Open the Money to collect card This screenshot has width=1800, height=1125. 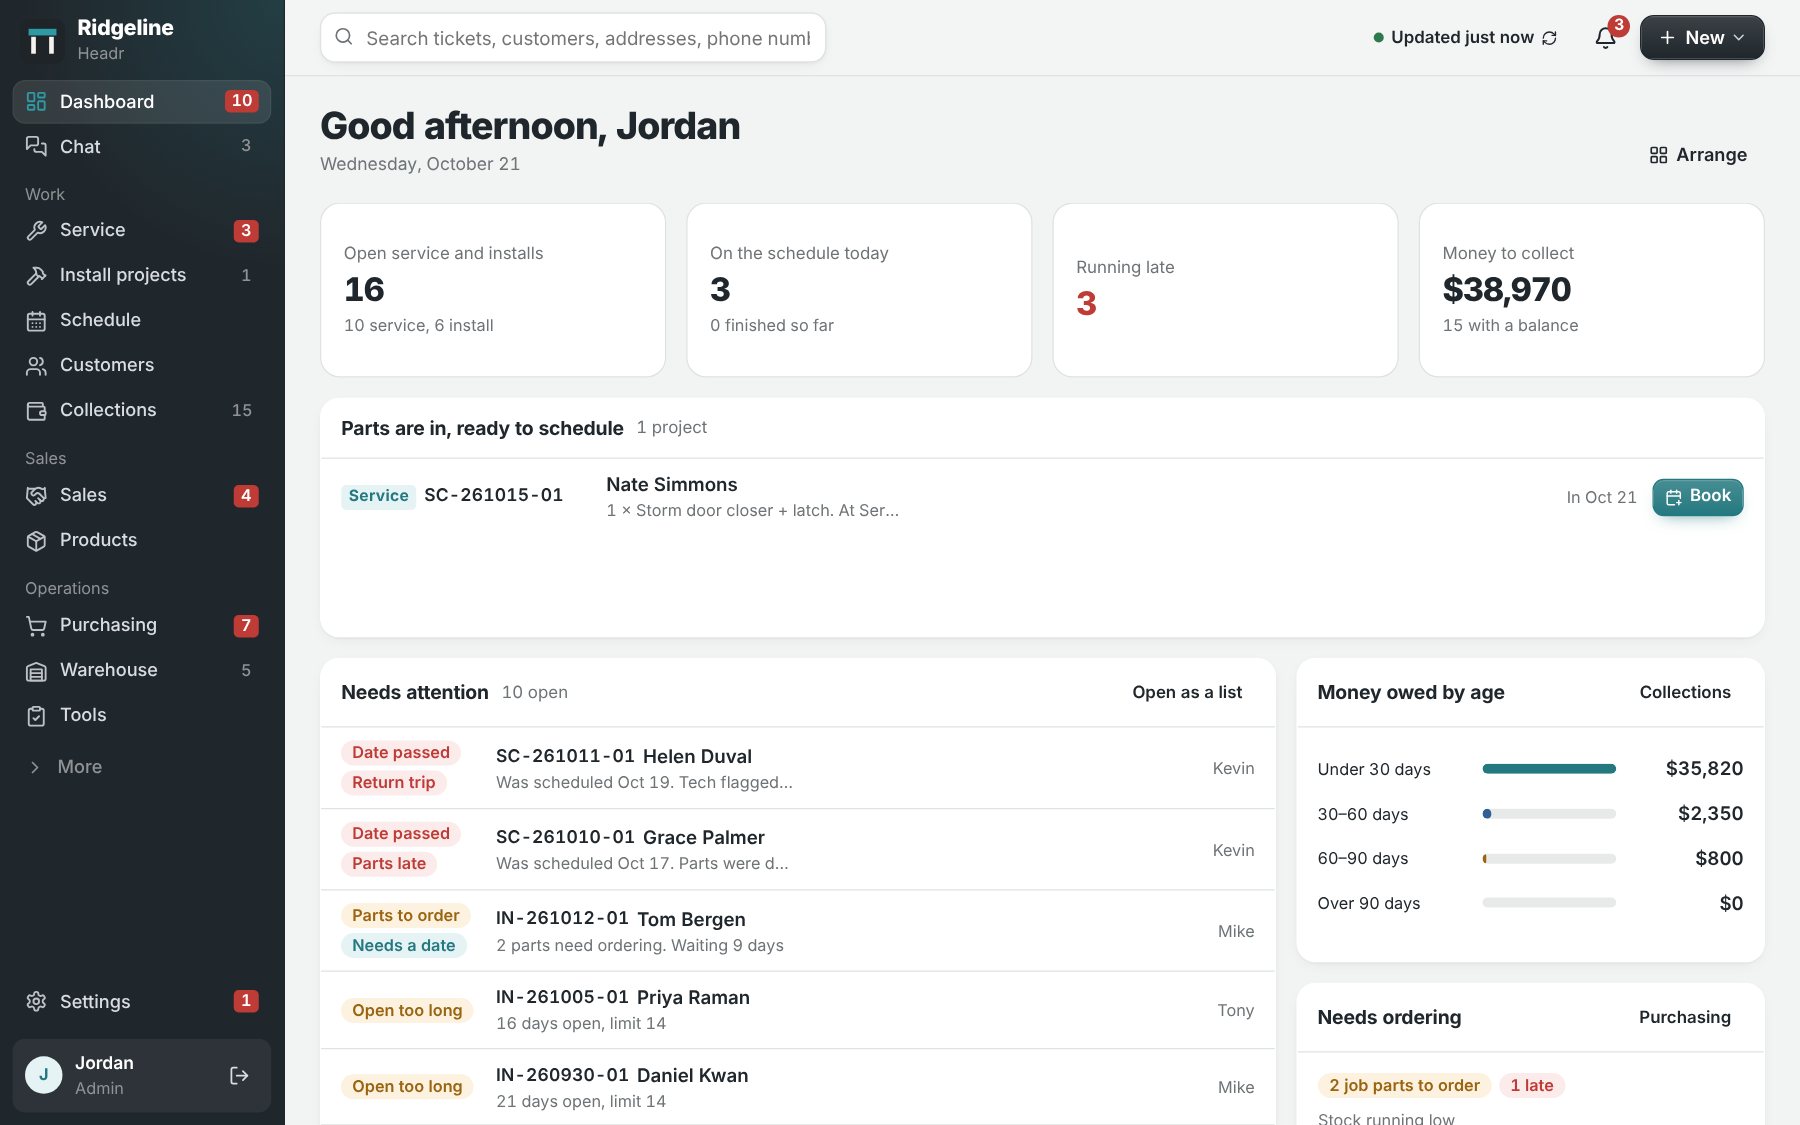click(1591, 290)
